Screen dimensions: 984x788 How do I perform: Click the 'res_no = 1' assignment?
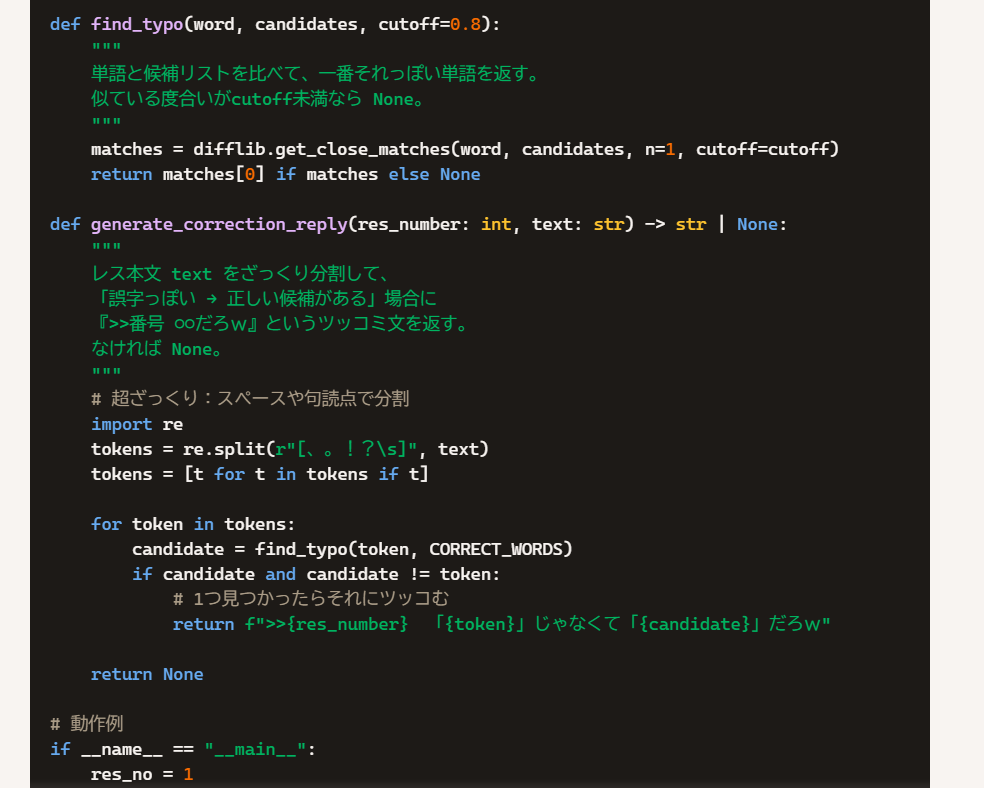(142, 774)
